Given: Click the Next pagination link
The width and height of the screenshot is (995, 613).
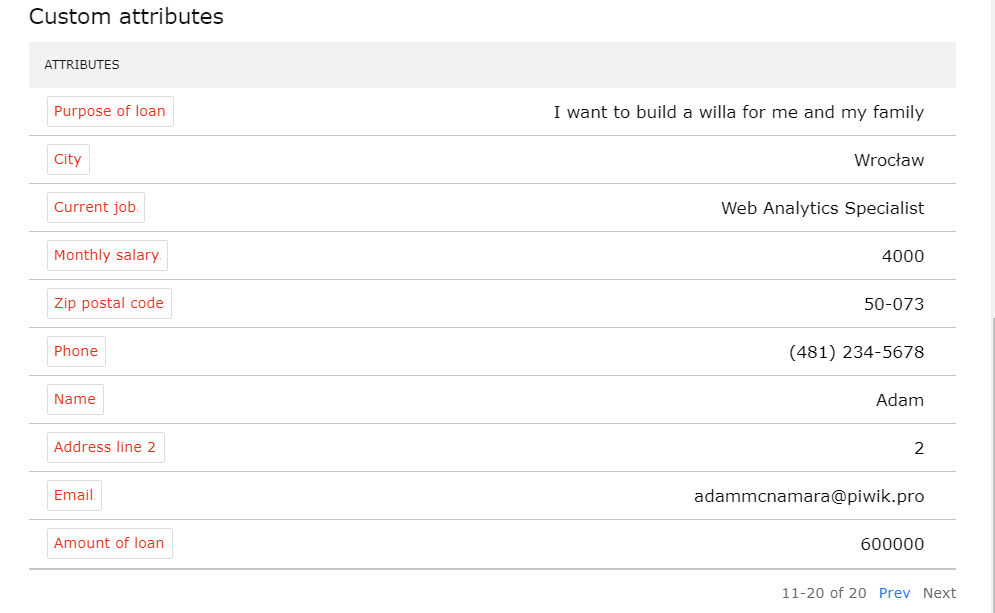Looking at the screenshot, I should click(939, 593).
